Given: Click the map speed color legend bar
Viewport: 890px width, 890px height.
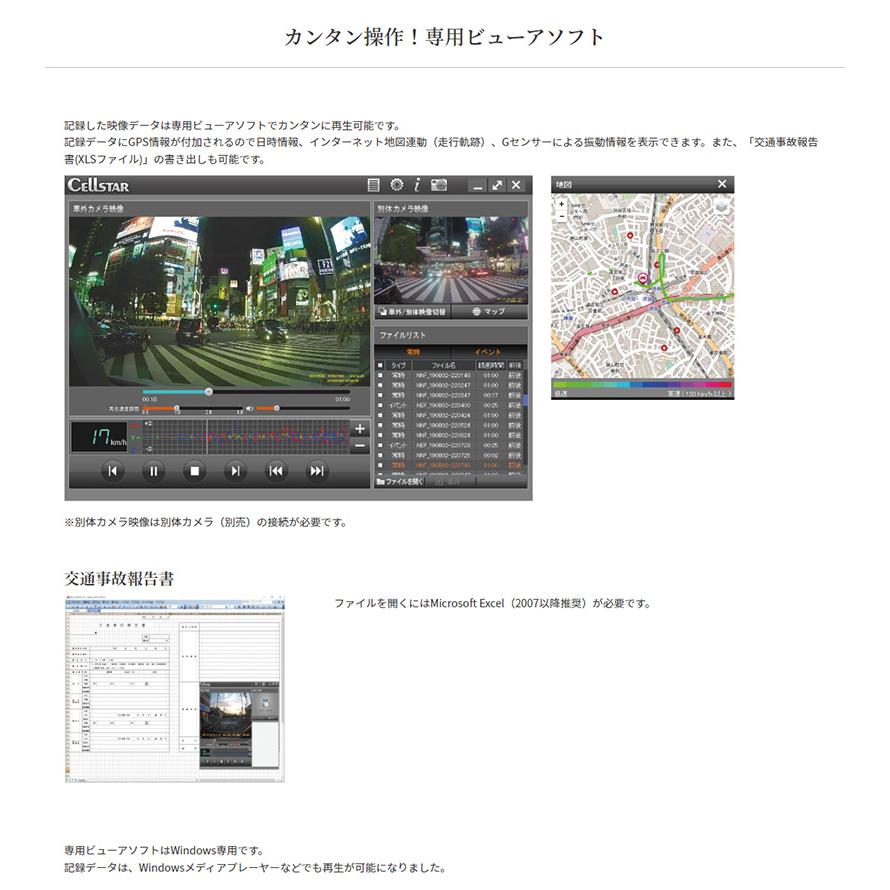Looking at the screenshot, I should (643, 384).
